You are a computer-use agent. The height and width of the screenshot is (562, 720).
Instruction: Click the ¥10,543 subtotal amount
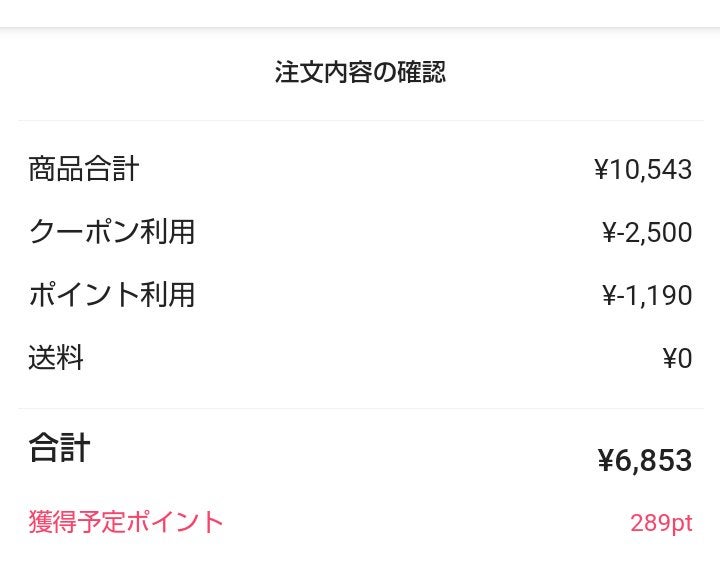tap(642, 170)
